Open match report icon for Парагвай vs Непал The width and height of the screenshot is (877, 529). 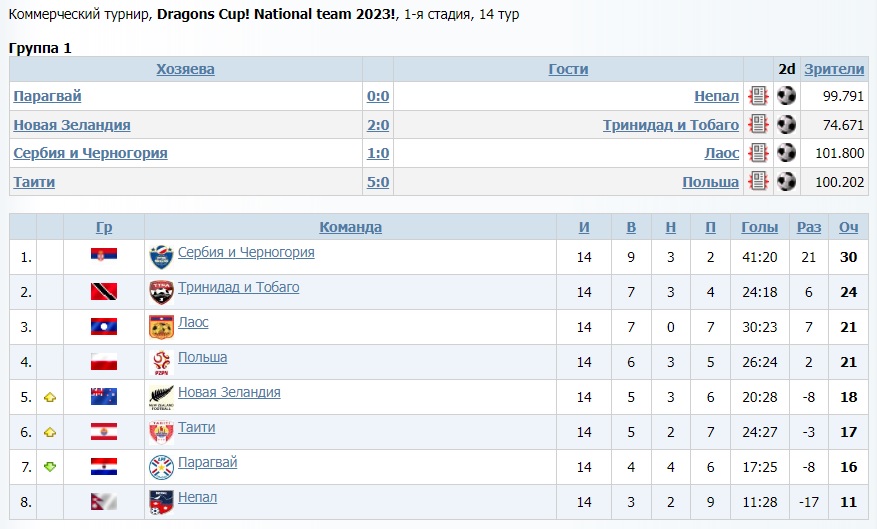pyautogui.click(x=758, y=96)
